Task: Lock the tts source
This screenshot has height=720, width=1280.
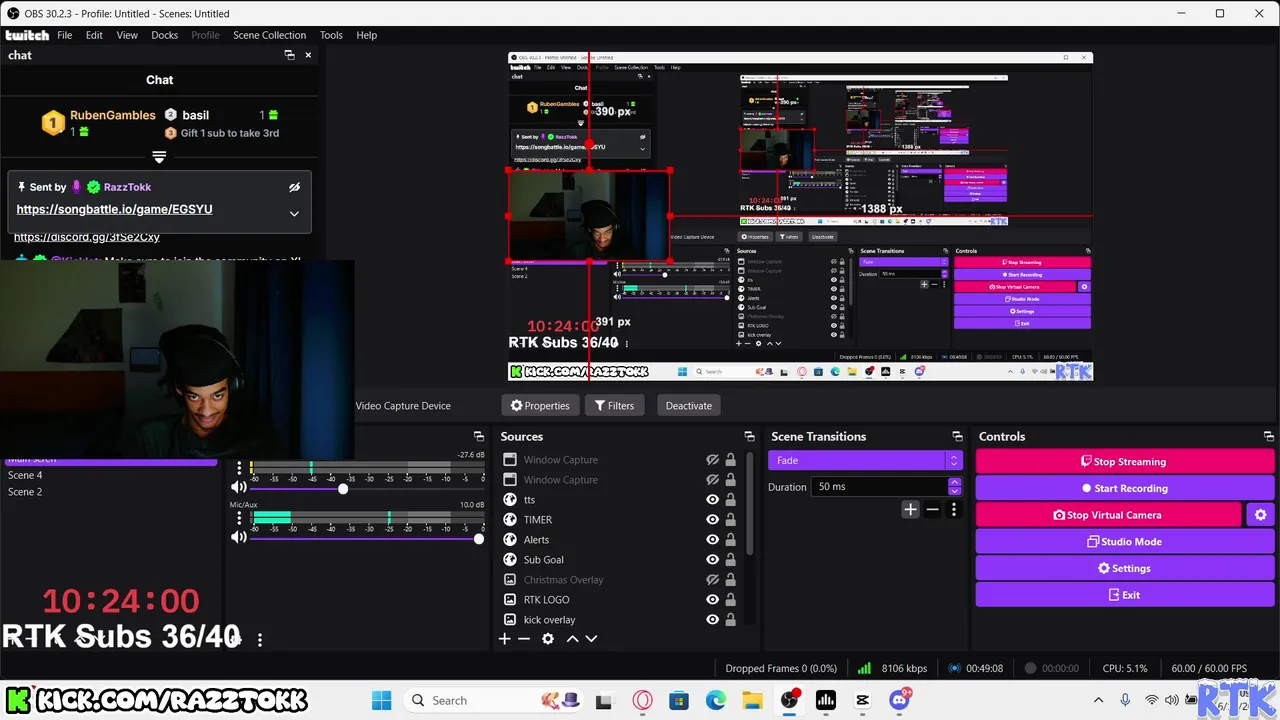Action: click(730, 500)
